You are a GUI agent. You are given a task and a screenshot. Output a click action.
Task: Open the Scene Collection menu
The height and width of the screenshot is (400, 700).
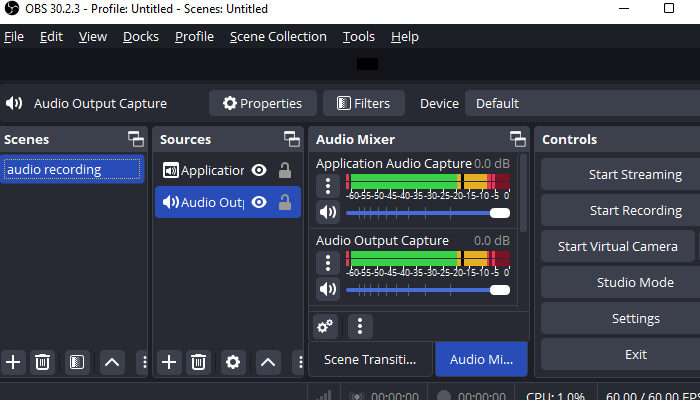click(278, 37)
